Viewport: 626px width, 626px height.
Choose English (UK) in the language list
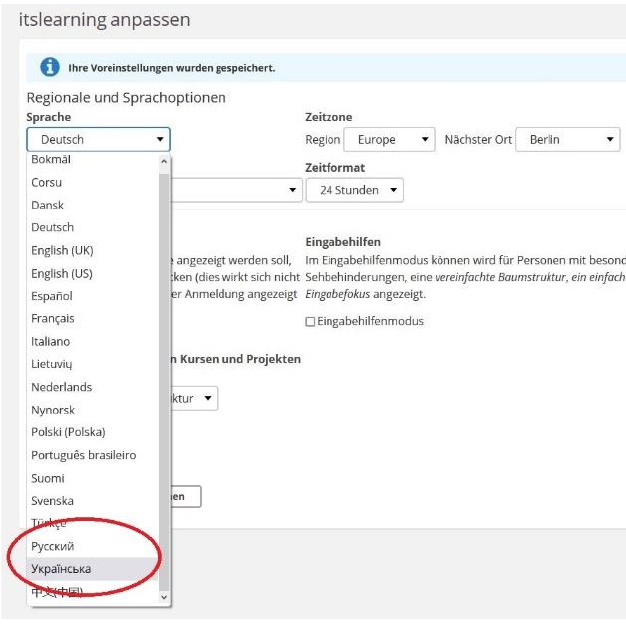click(62, 250)
